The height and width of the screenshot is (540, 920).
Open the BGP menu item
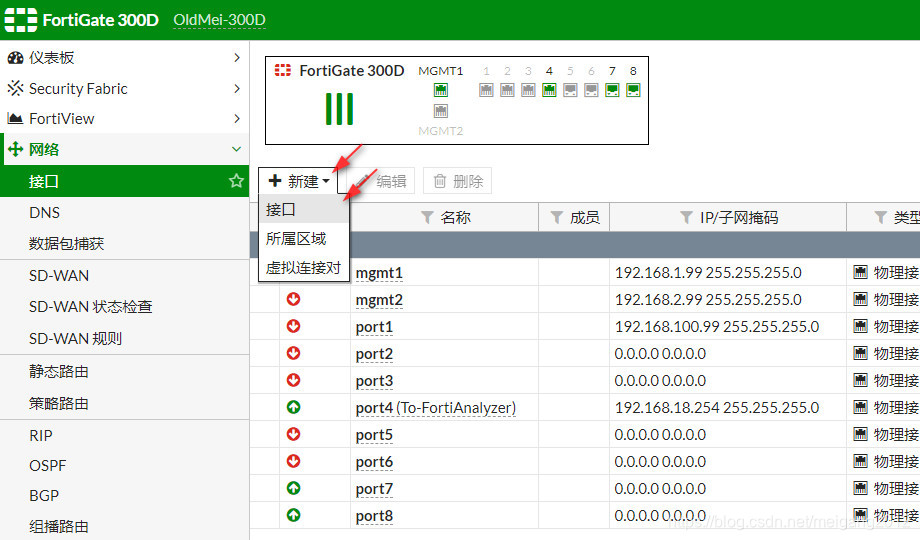point(124,495)
